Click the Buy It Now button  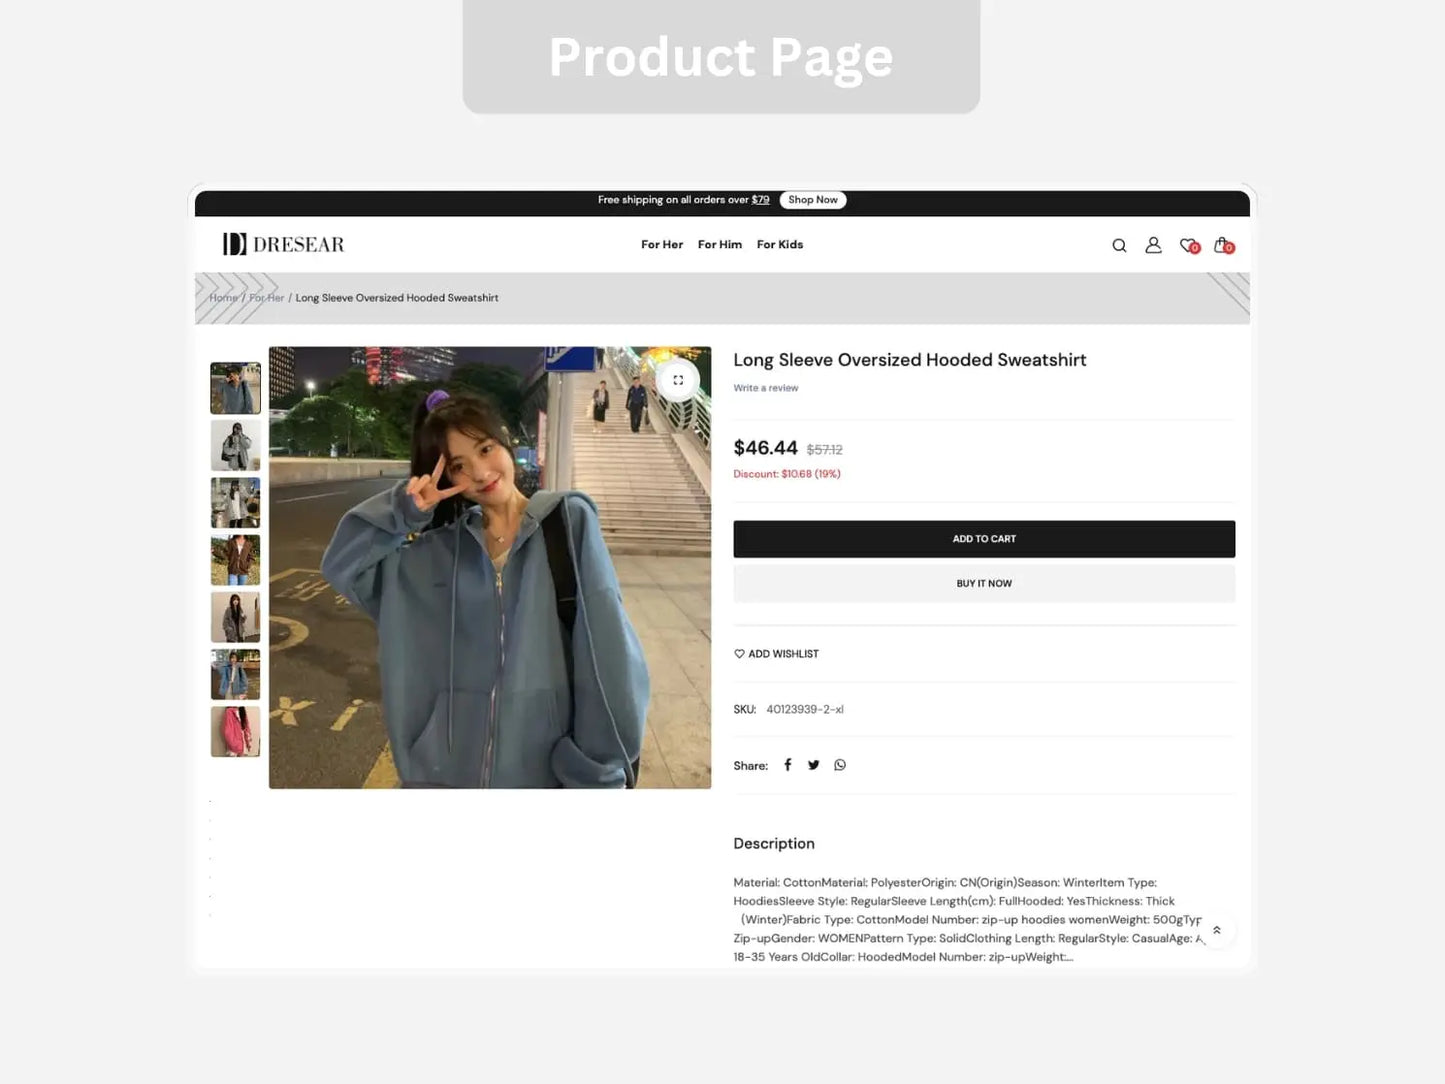984,584
